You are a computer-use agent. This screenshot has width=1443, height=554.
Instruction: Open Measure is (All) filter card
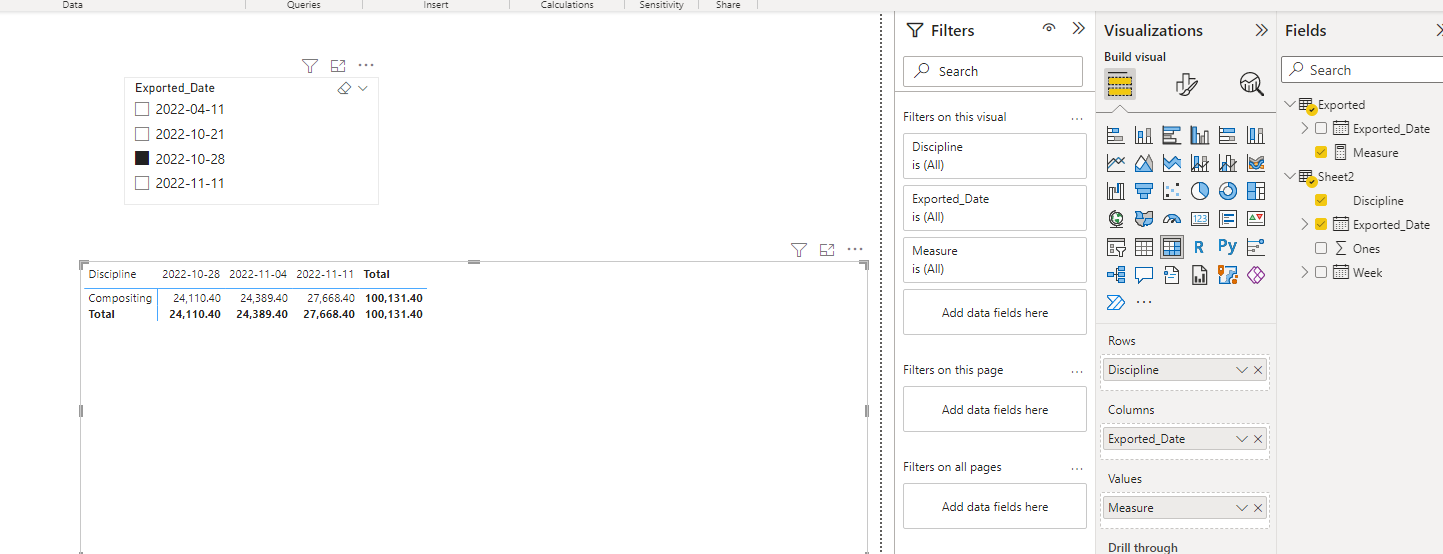click(994, 260)
